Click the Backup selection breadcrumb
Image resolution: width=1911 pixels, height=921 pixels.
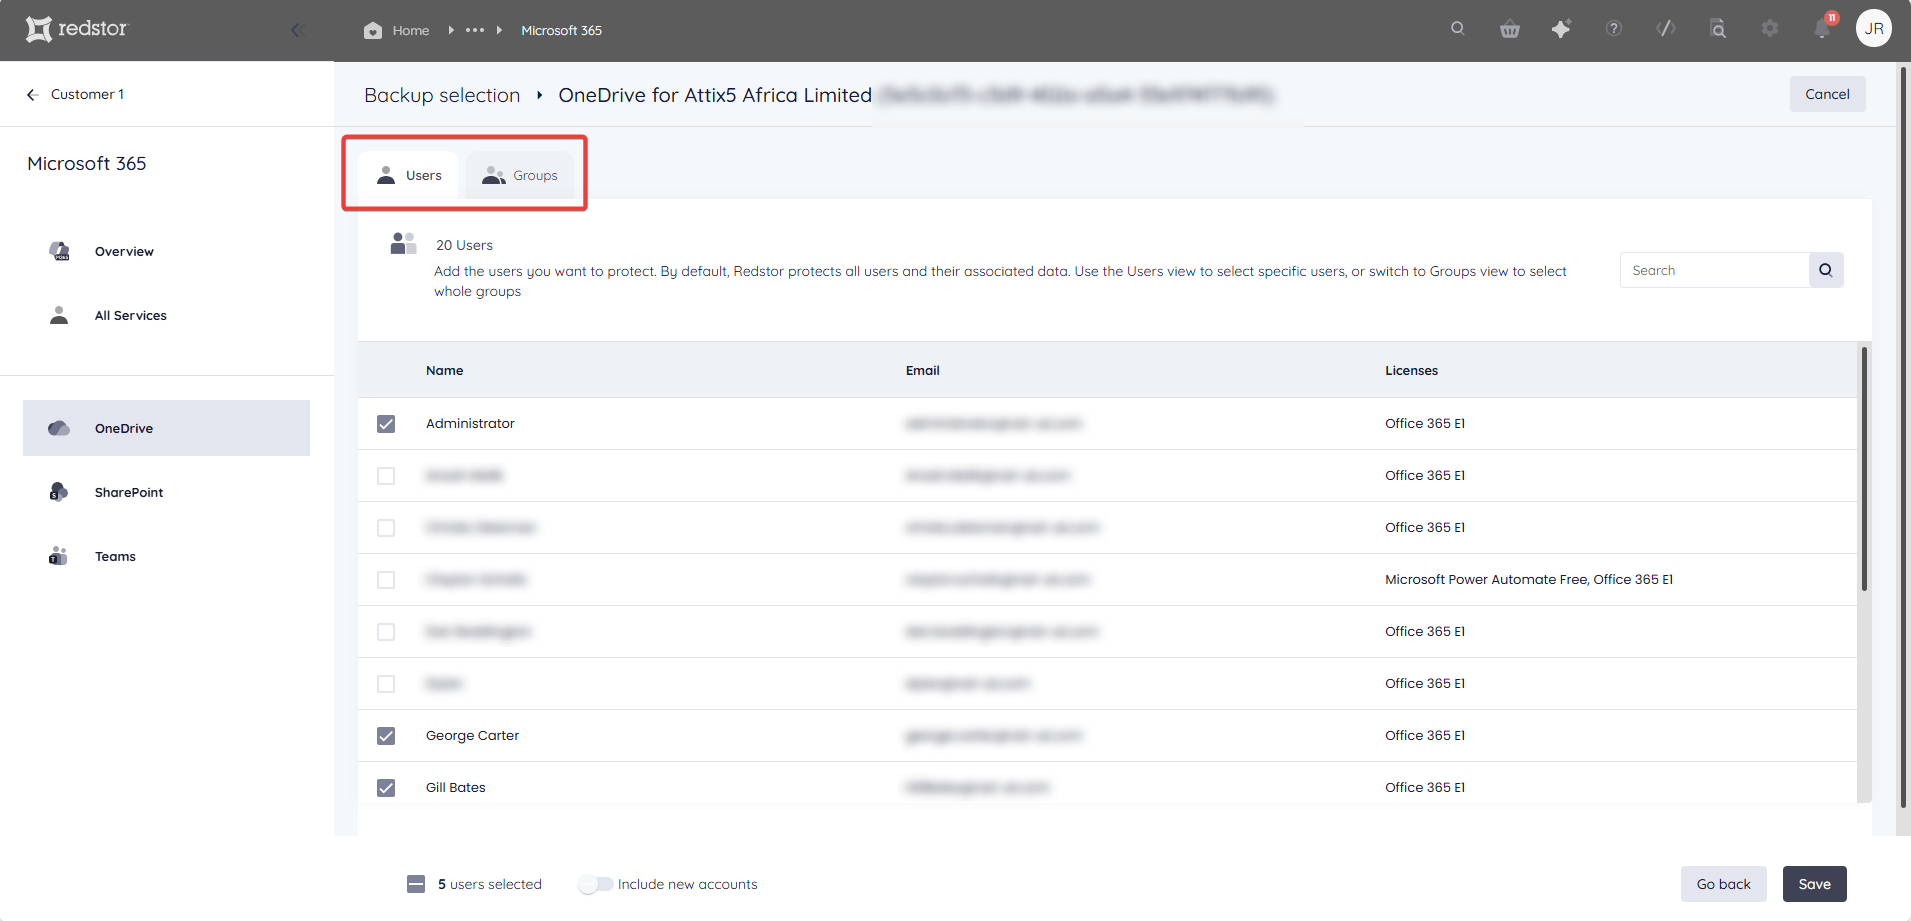pyautogui.click(x=442, y=95)
